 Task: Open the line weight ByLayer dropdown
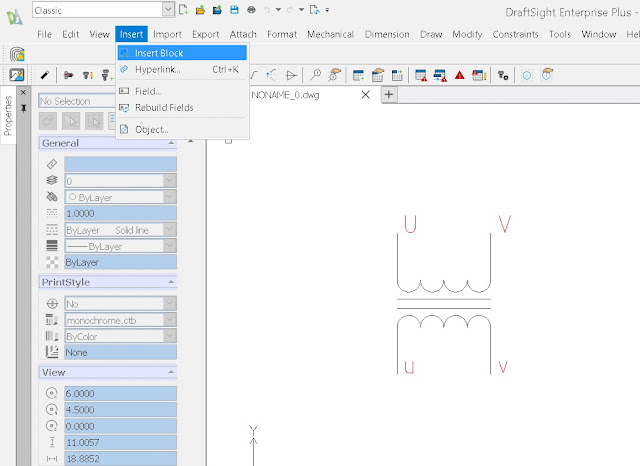[169, 246]
